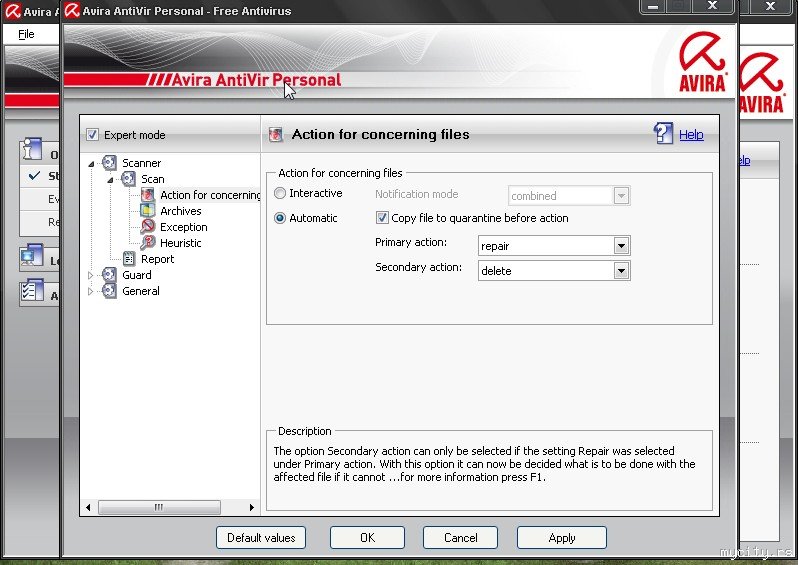Select Action for concerning files tree item
This screenshot has width=798, height=565.
point(210,195)
